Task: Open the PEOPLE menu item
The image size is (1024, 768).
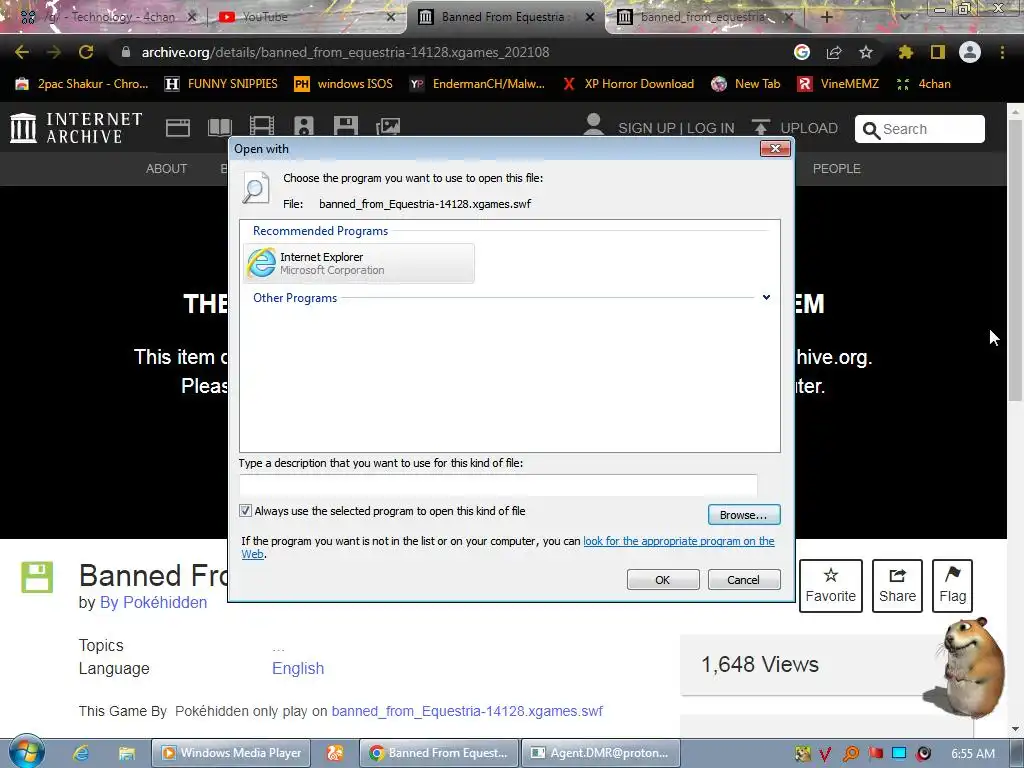Action: click(x=837, y=168)
